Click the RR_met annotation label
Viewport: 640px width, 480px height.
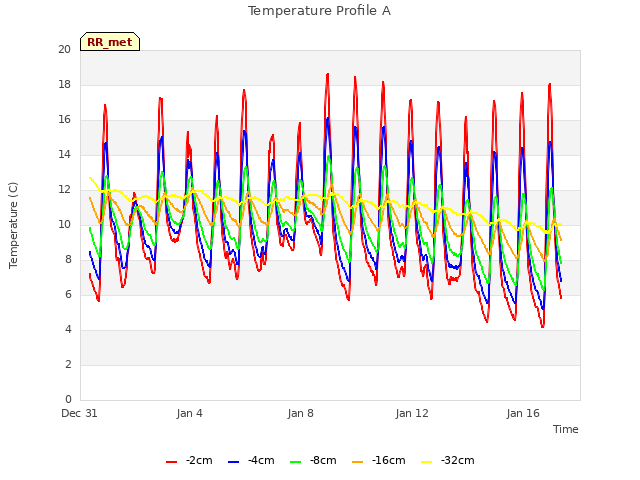(110, 42)
